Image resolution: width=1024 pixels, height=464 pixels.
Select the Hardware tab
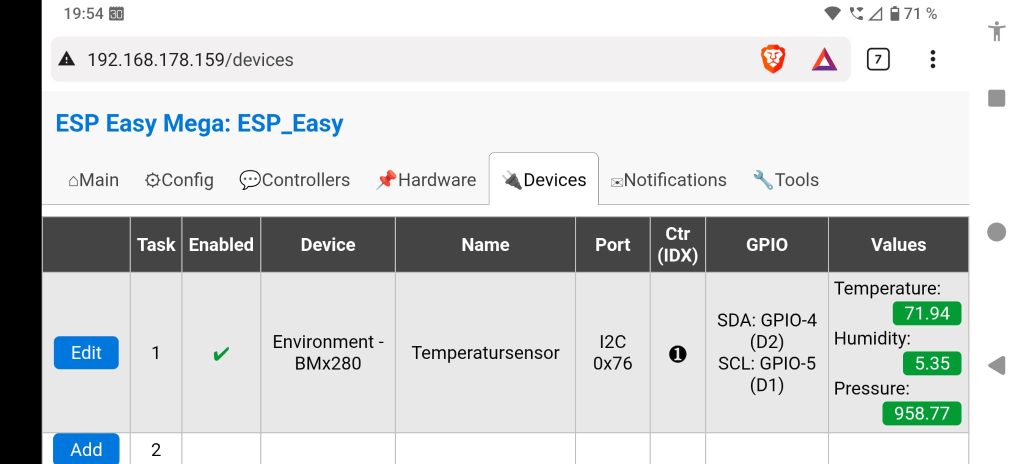(x=426, y=180)
